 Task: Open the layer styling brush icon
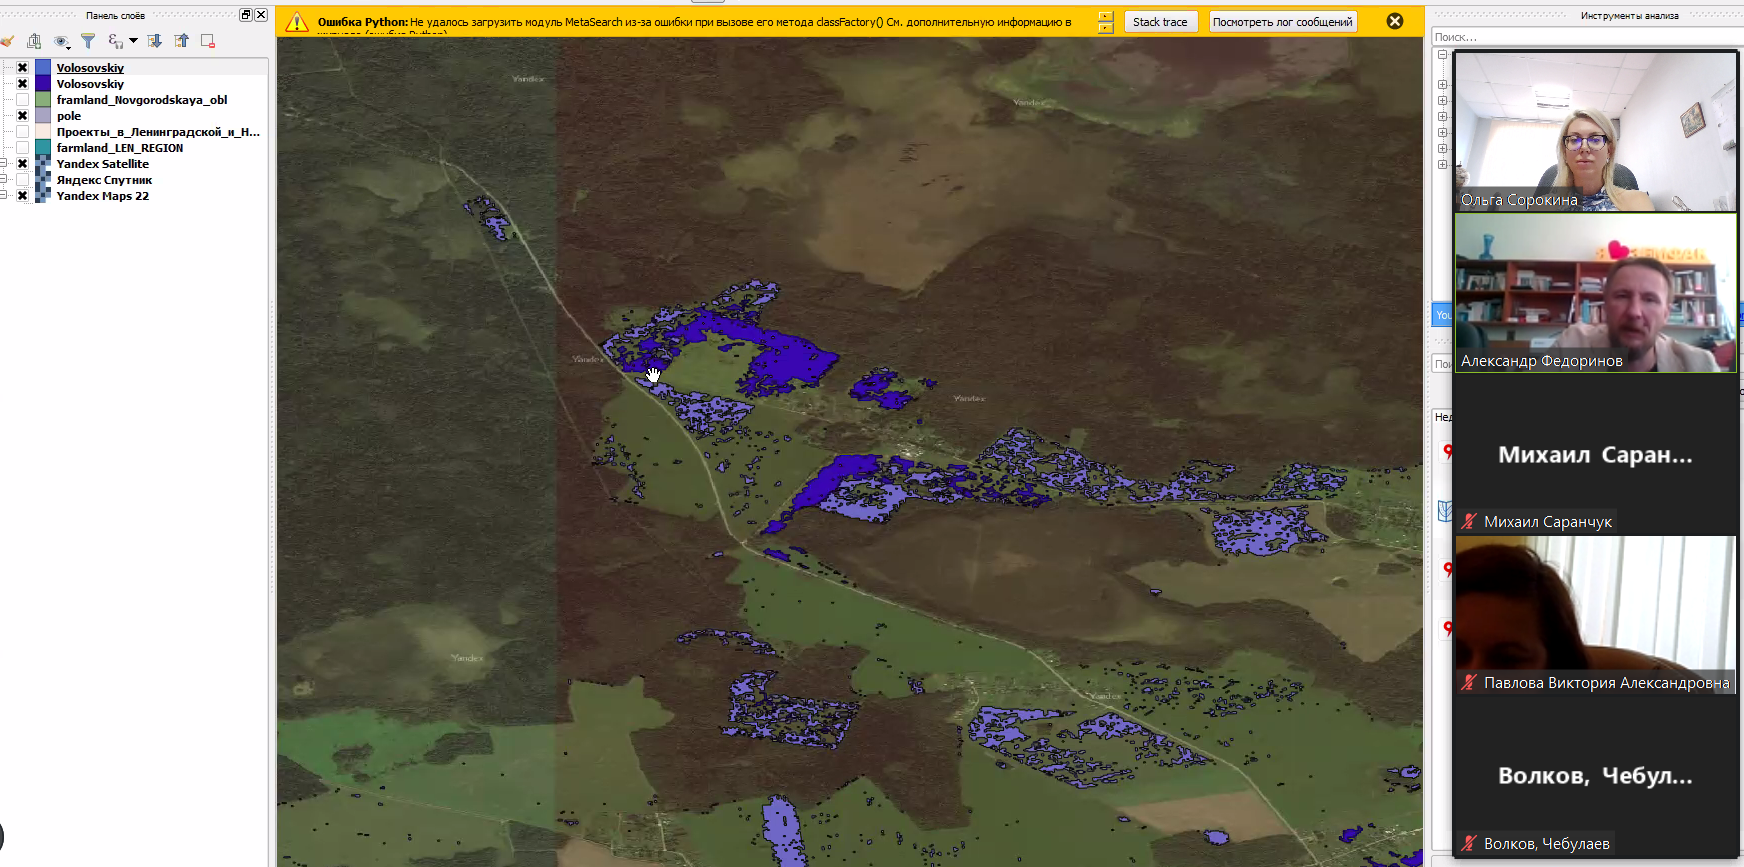(7, 41)
